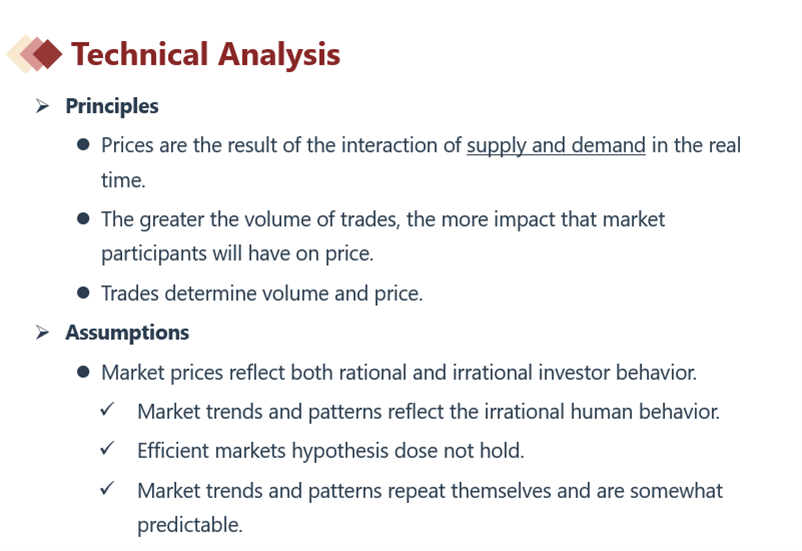This screenshot has height=551, width=802.
Task: Click the word predictable on the last line
Action: pyautogui.click(x=190, y=525)
